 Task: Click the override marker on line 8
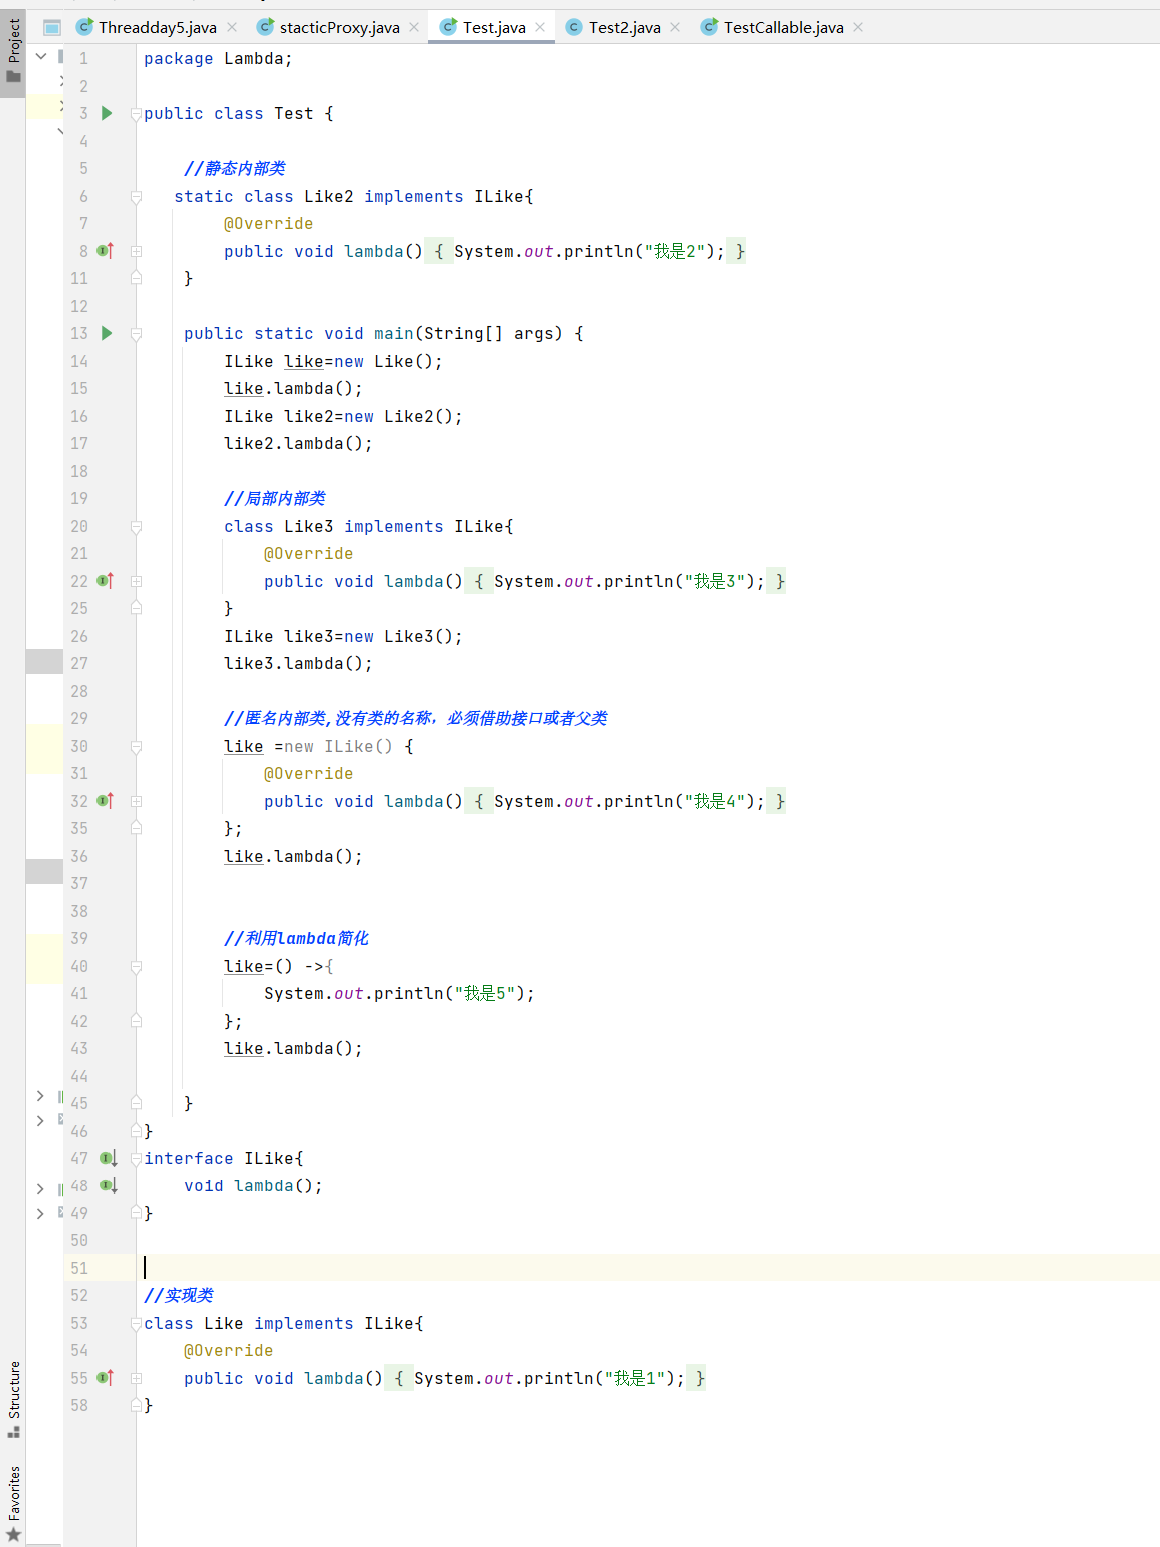point(106,251)
